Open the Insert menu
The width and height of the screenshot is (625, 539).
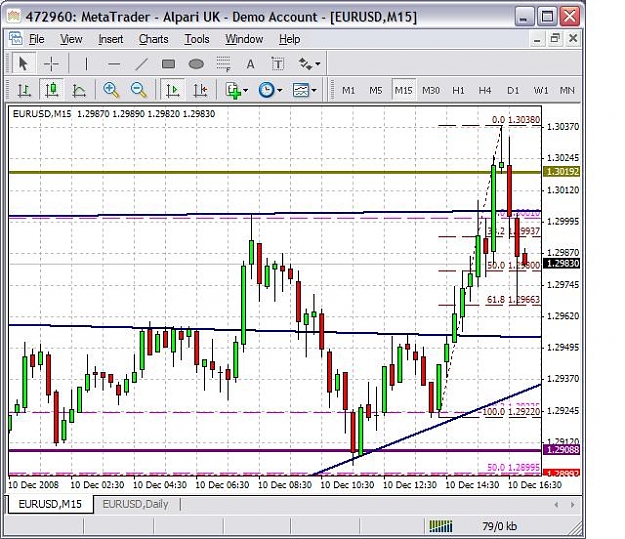pyautogui.click(x=110, y=39)
